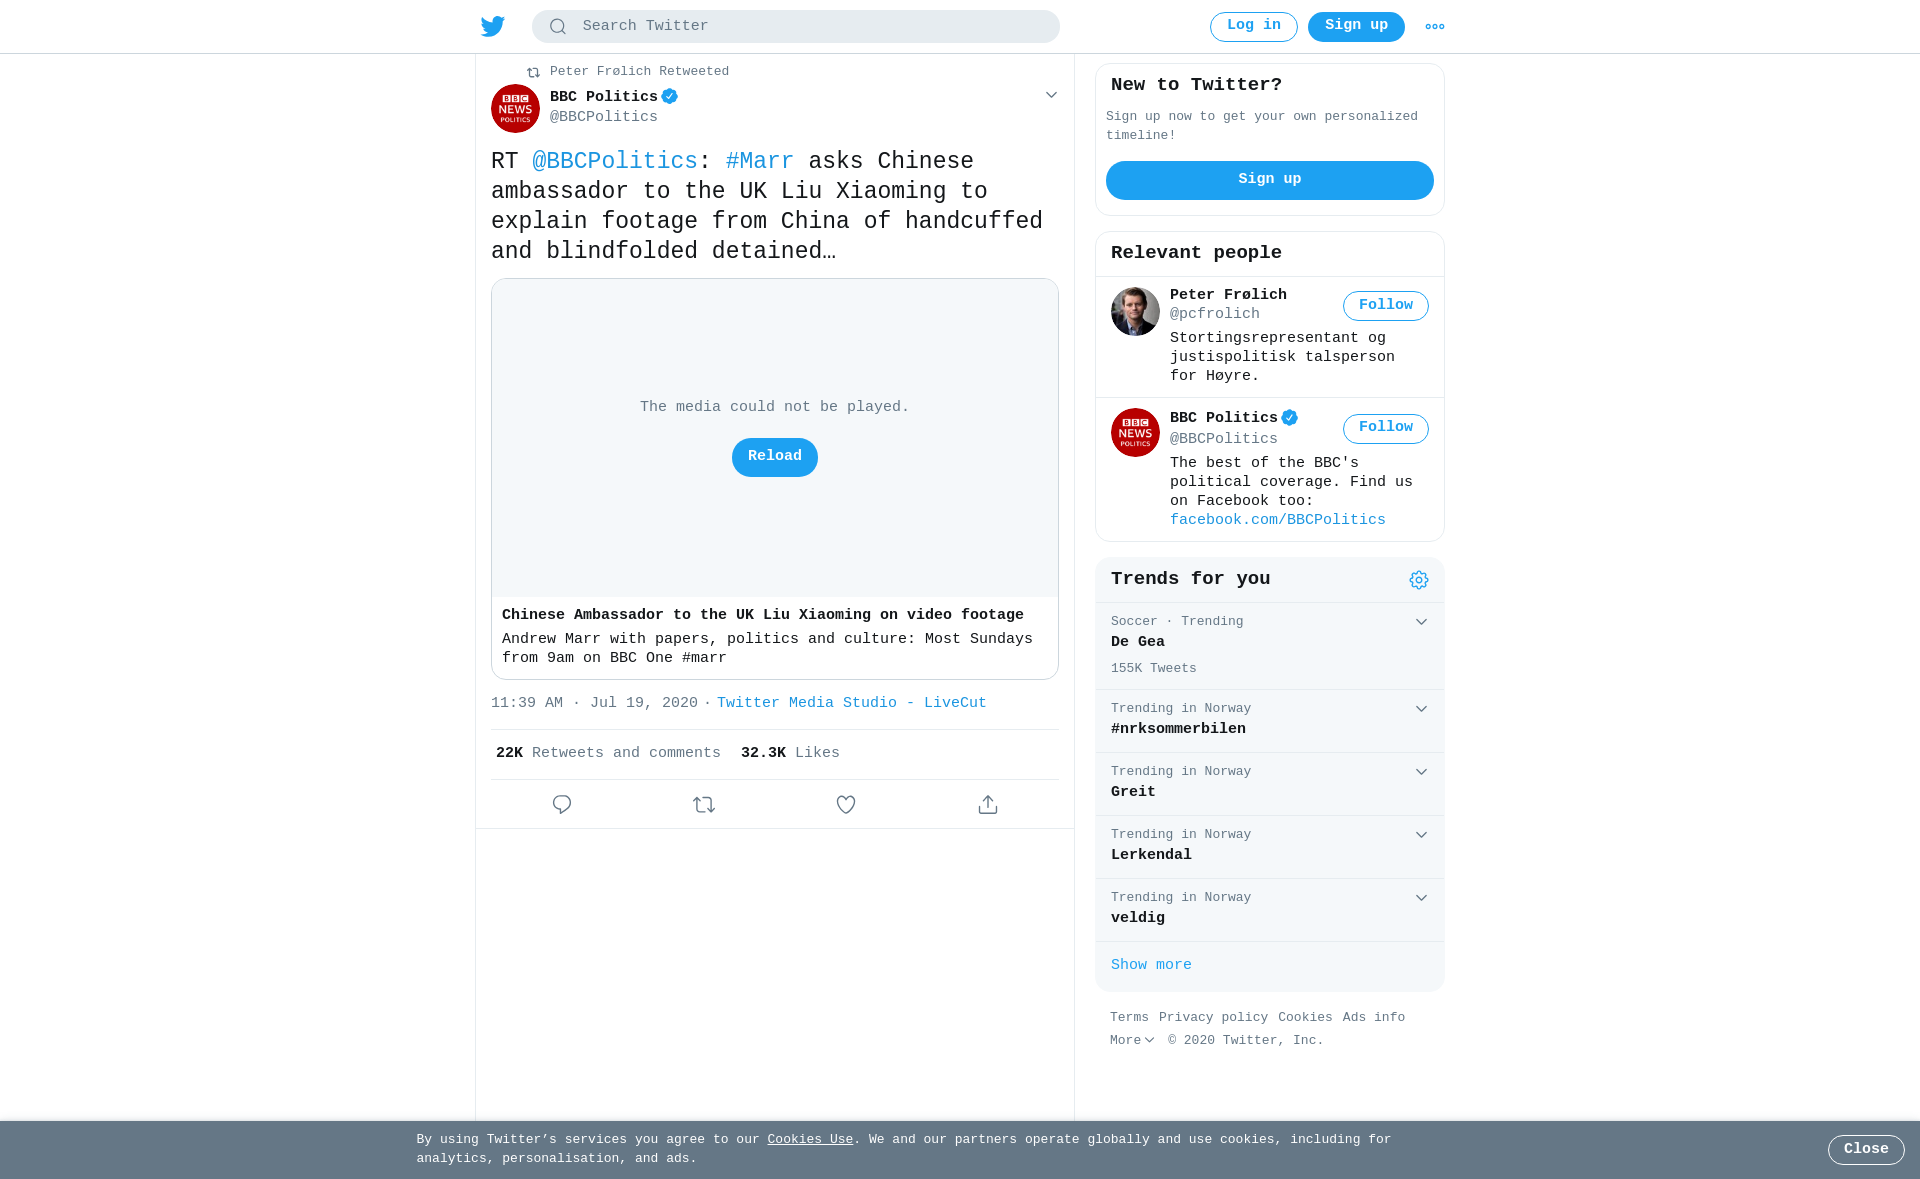
Task: Open the facebook.com/BBCPolitics link
Action: click(1278, 520)
